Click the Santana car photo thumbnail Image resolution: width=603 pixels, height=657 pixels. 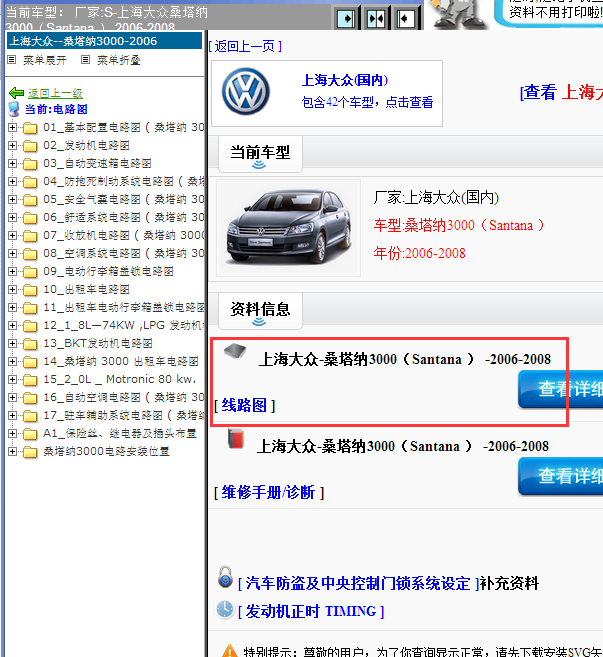point(288,228)
